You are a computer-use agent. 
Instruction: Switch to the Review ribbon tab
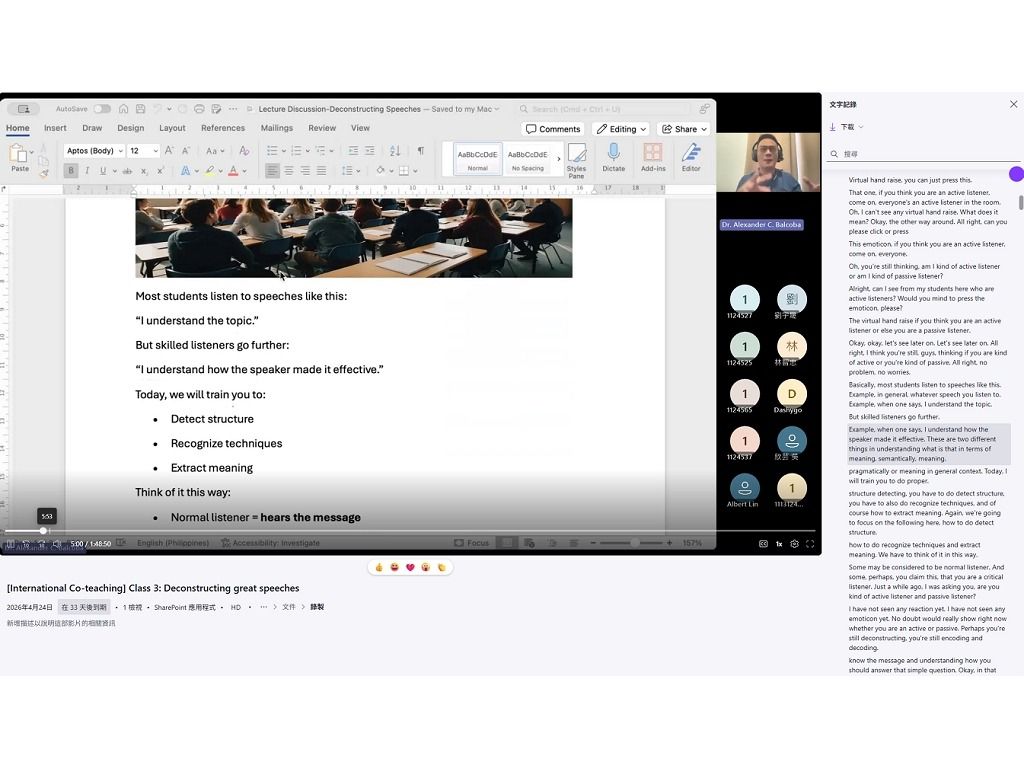322,128
